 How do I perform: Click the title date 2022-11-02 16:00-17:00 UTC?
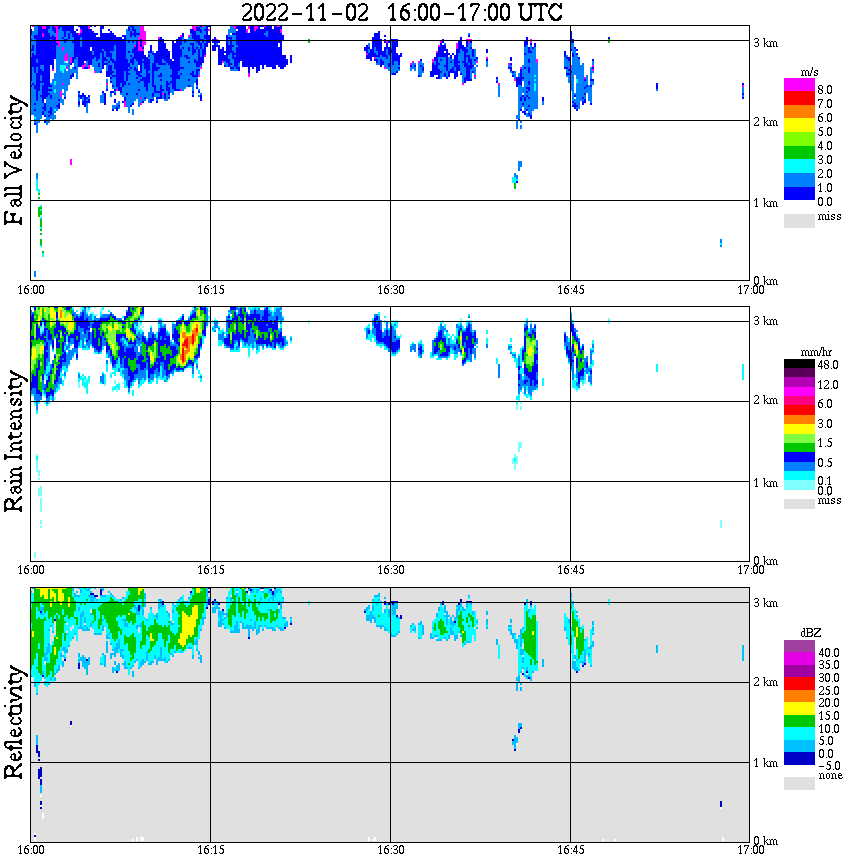[x=402, y=12]
